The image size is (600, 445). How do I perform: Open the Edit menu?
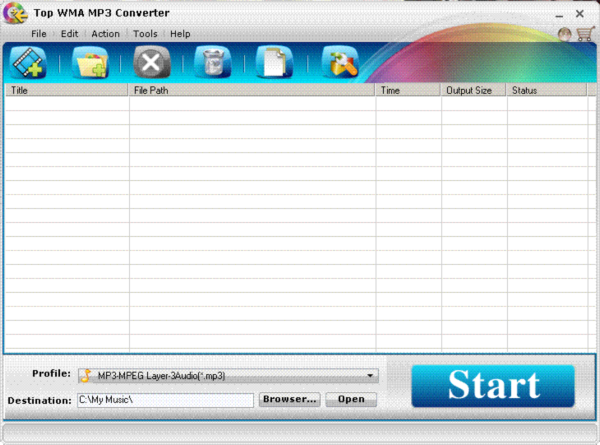[69, 34]
